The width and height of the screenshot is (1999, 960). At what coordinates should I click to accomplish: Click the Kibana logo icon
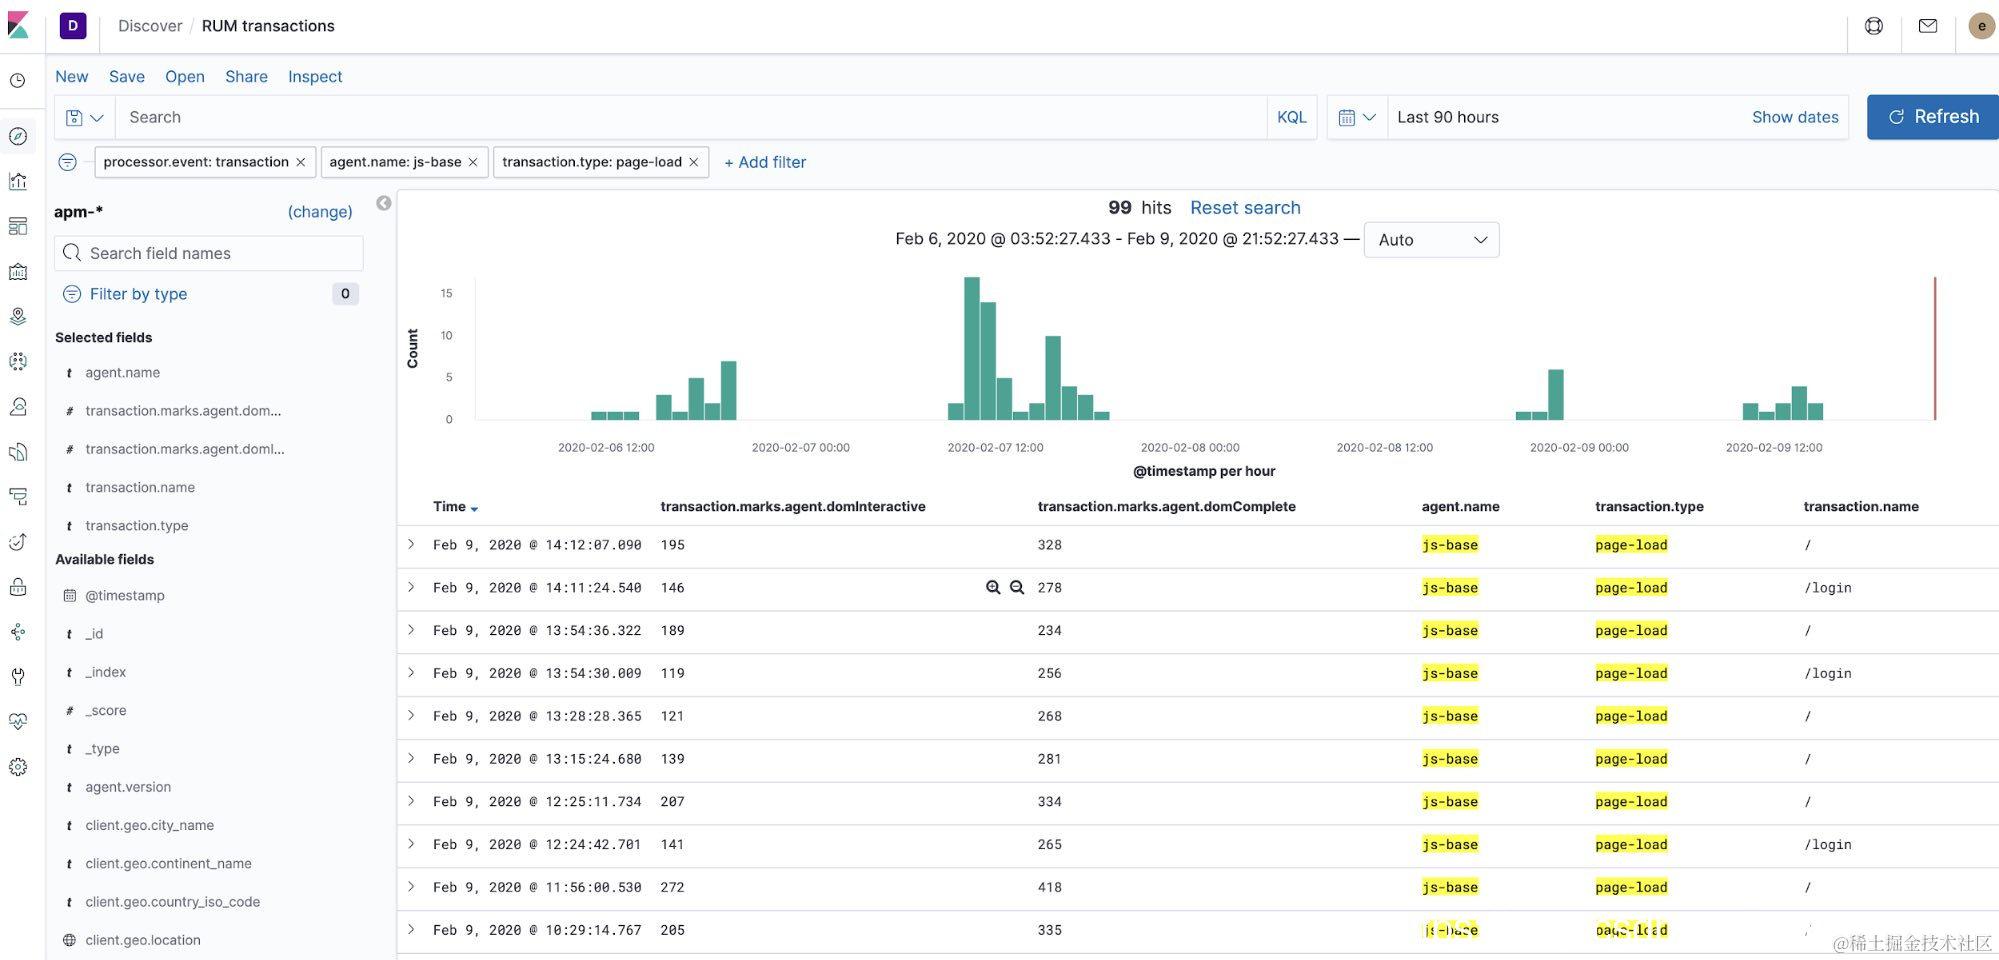18,26
